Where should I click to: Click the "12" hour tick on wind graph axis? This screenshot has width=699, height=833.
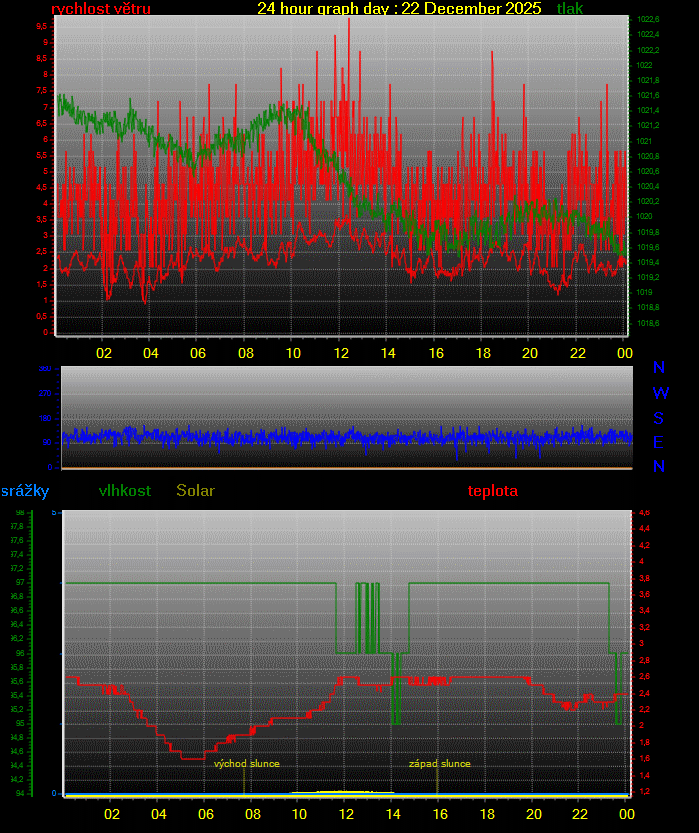341,353
